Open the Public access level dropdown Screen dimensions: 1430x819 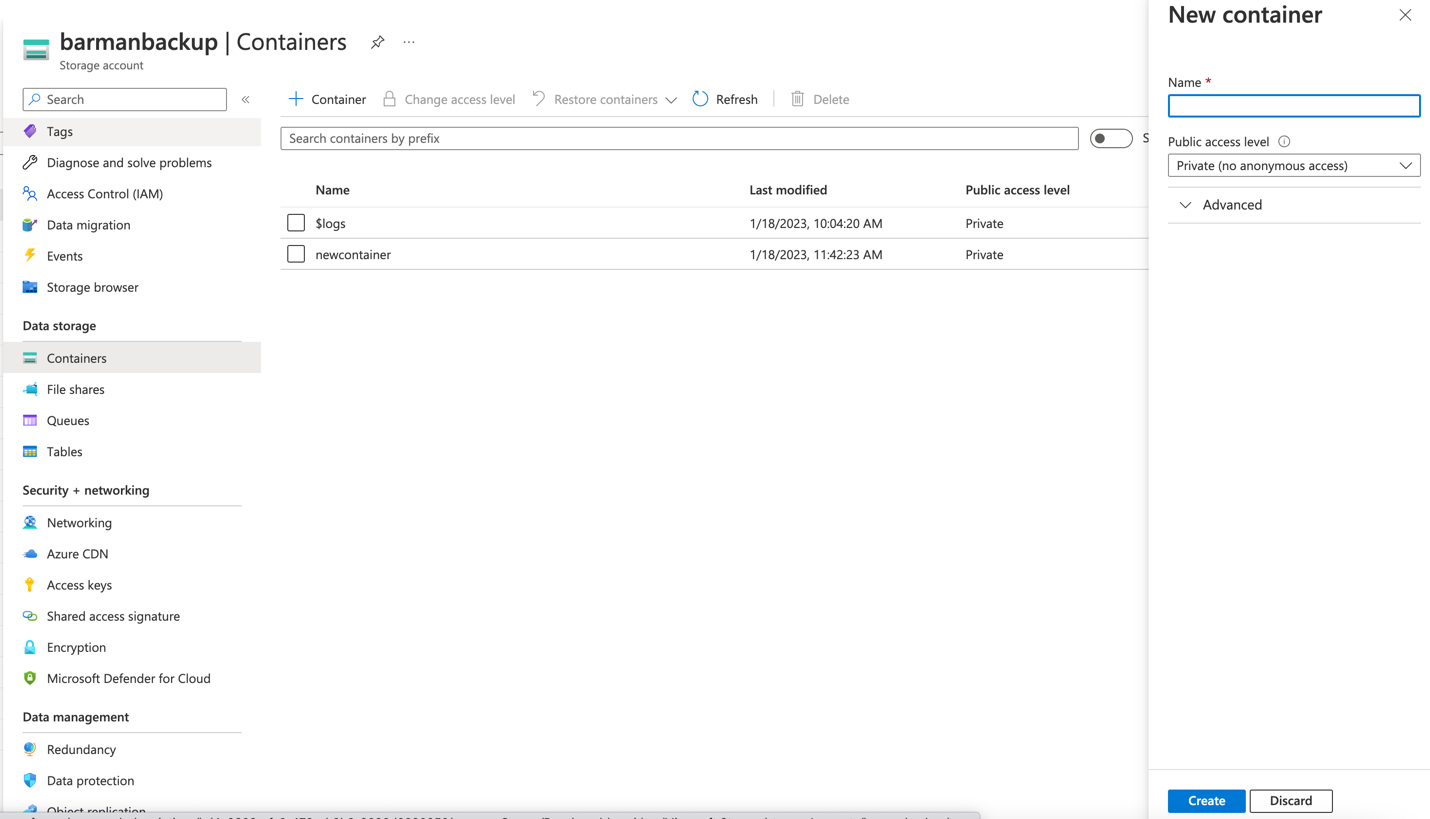click(x=1293, y=166)
